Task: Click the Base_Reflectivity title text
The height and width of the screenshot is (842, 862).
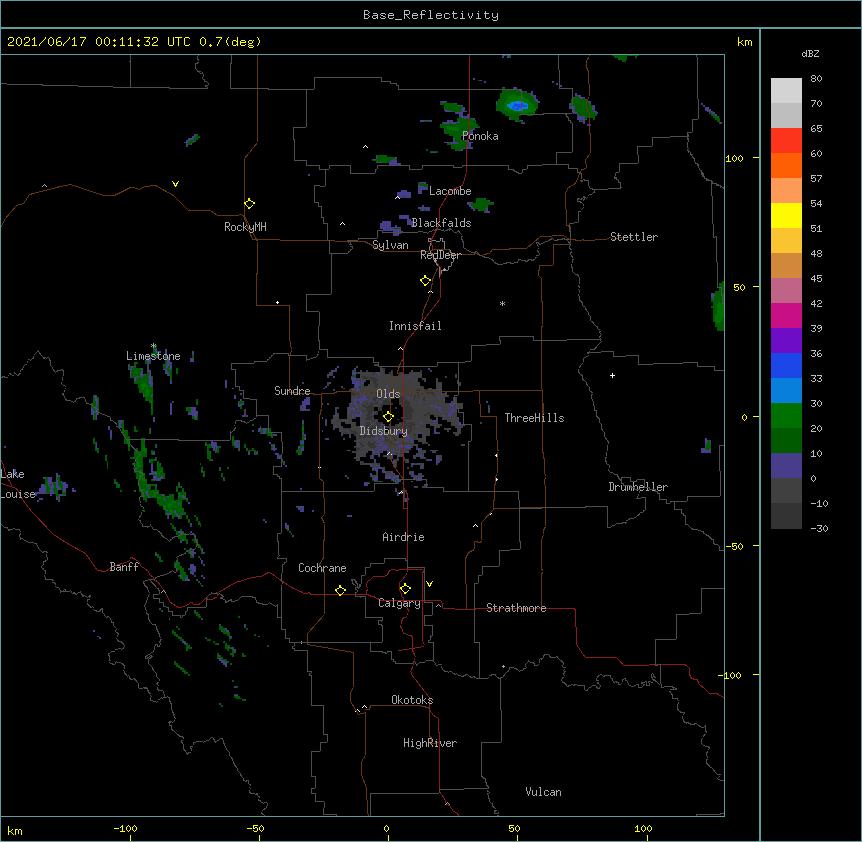Action: pyautogui.click(x=431, y=15)
